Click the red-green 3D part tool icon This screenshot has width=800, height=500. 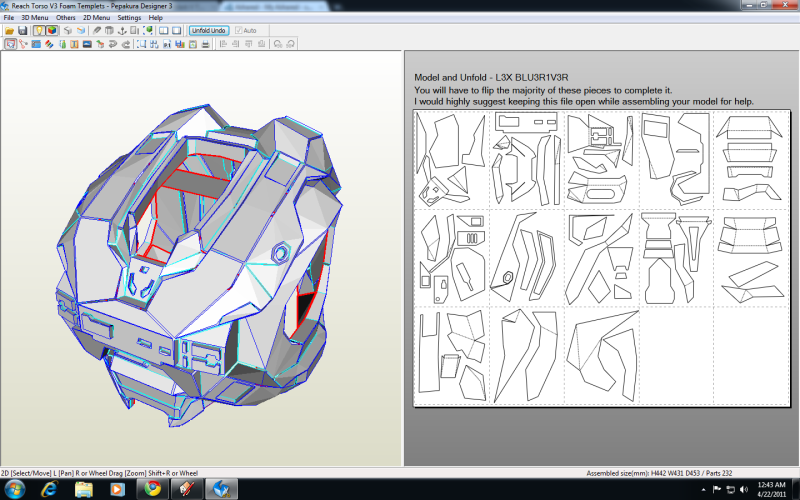tap(100, 44)
